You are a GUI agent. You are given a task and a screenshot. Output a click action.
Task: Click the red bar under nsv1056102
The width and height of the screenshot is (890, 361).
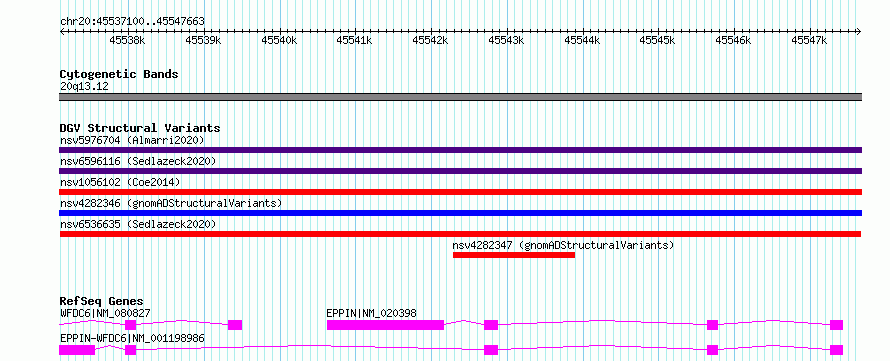click(460, 192)
